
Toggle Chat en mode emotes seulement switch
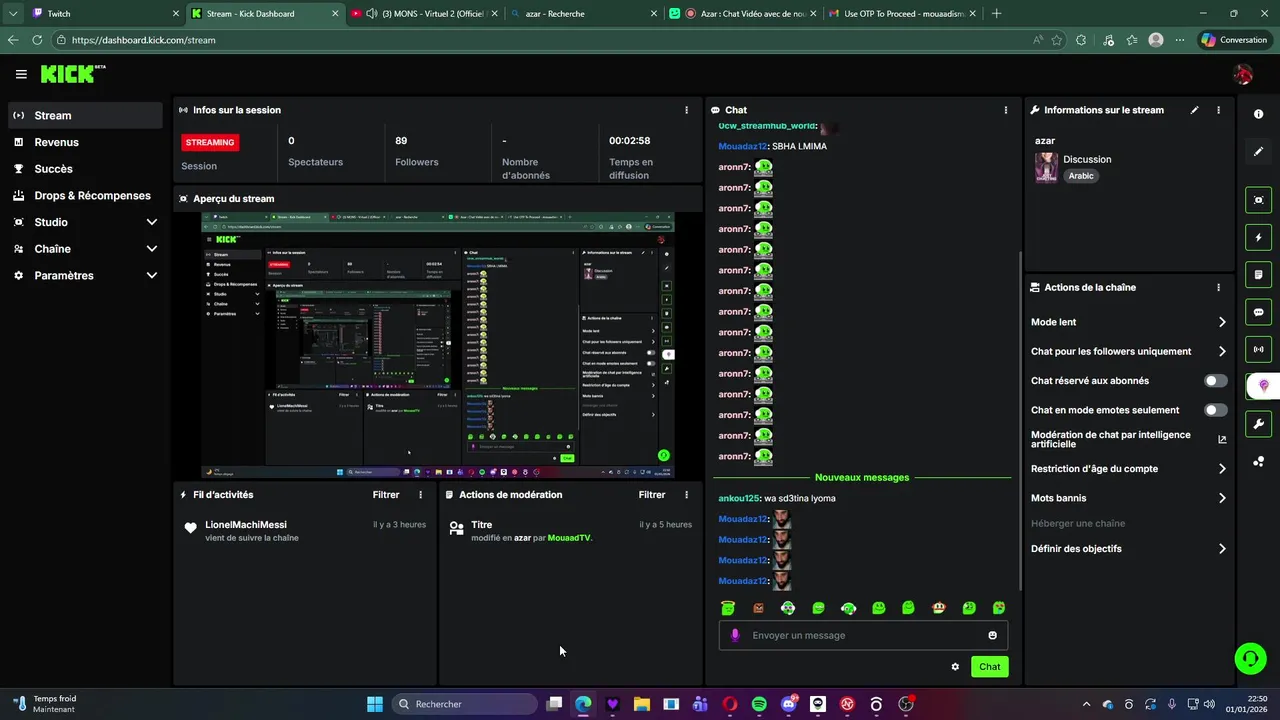[x=1215, y=410]
